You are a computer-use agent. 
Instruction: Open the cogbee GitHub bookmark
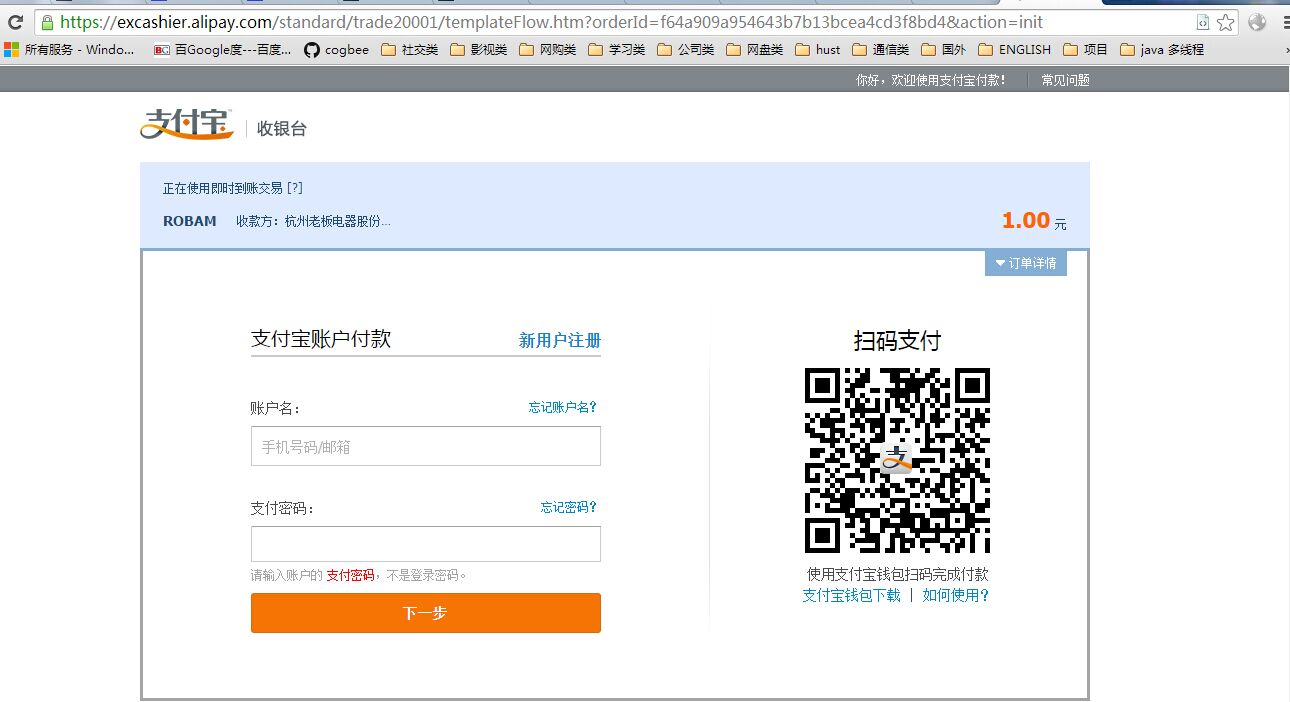point(336,49)
